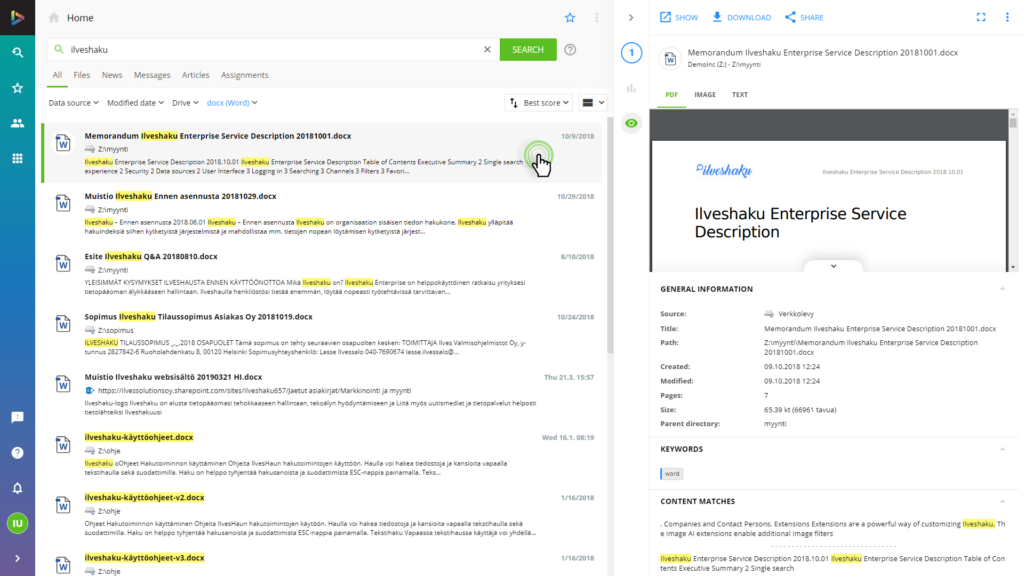The image size is (1024, 576).
Task: Click DOWNLOAD in preview toolbar
Action: coord(741,18)
